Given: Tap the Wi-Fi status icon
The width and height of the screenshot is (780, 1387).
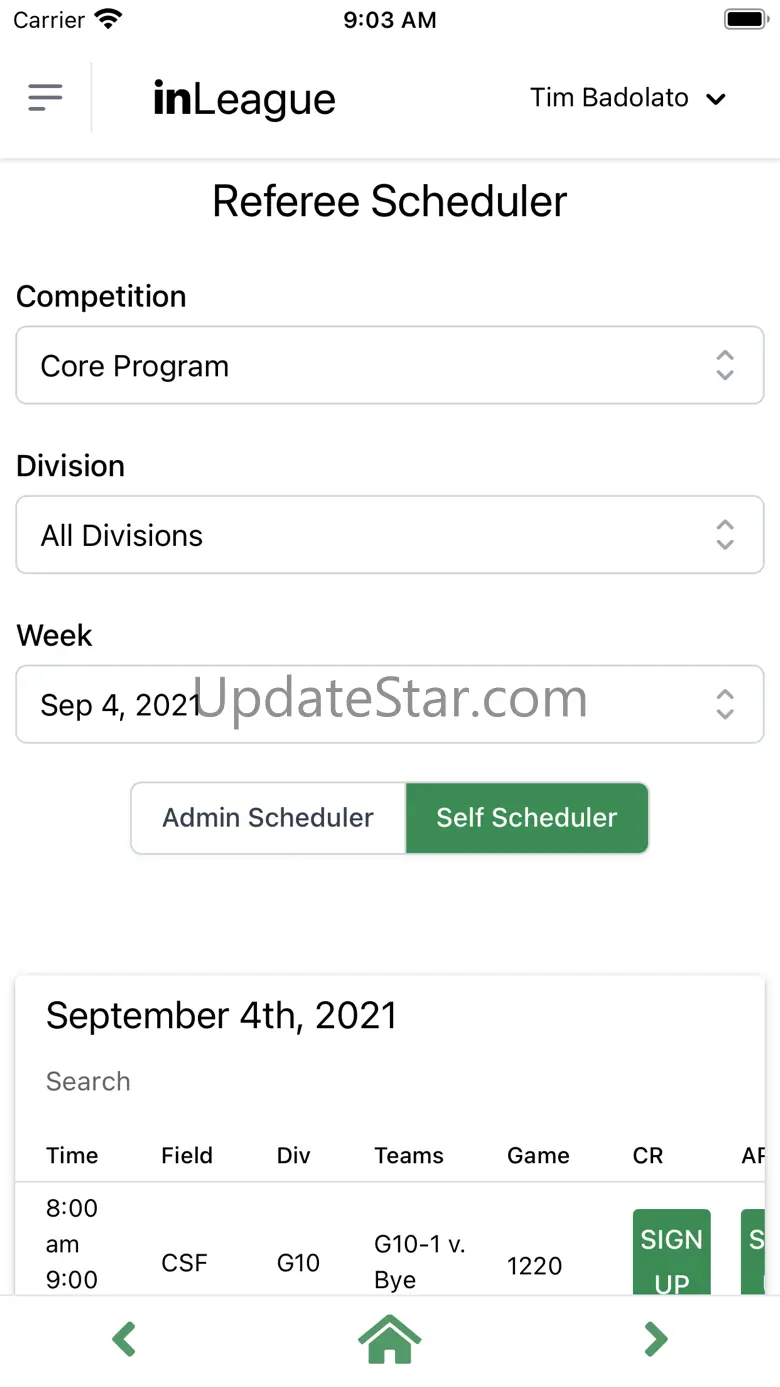Looking at the screenshot, I should [107, 19].
